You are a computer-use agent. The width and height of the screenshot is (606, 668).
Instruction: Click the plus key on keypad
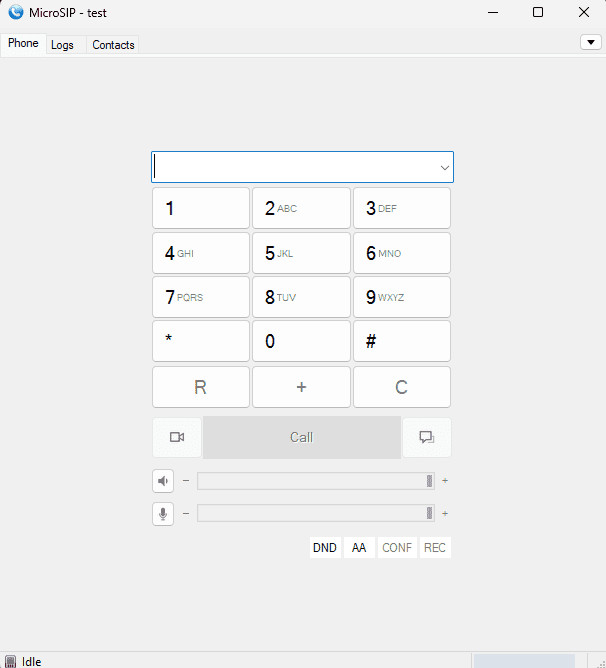(301, 387)
